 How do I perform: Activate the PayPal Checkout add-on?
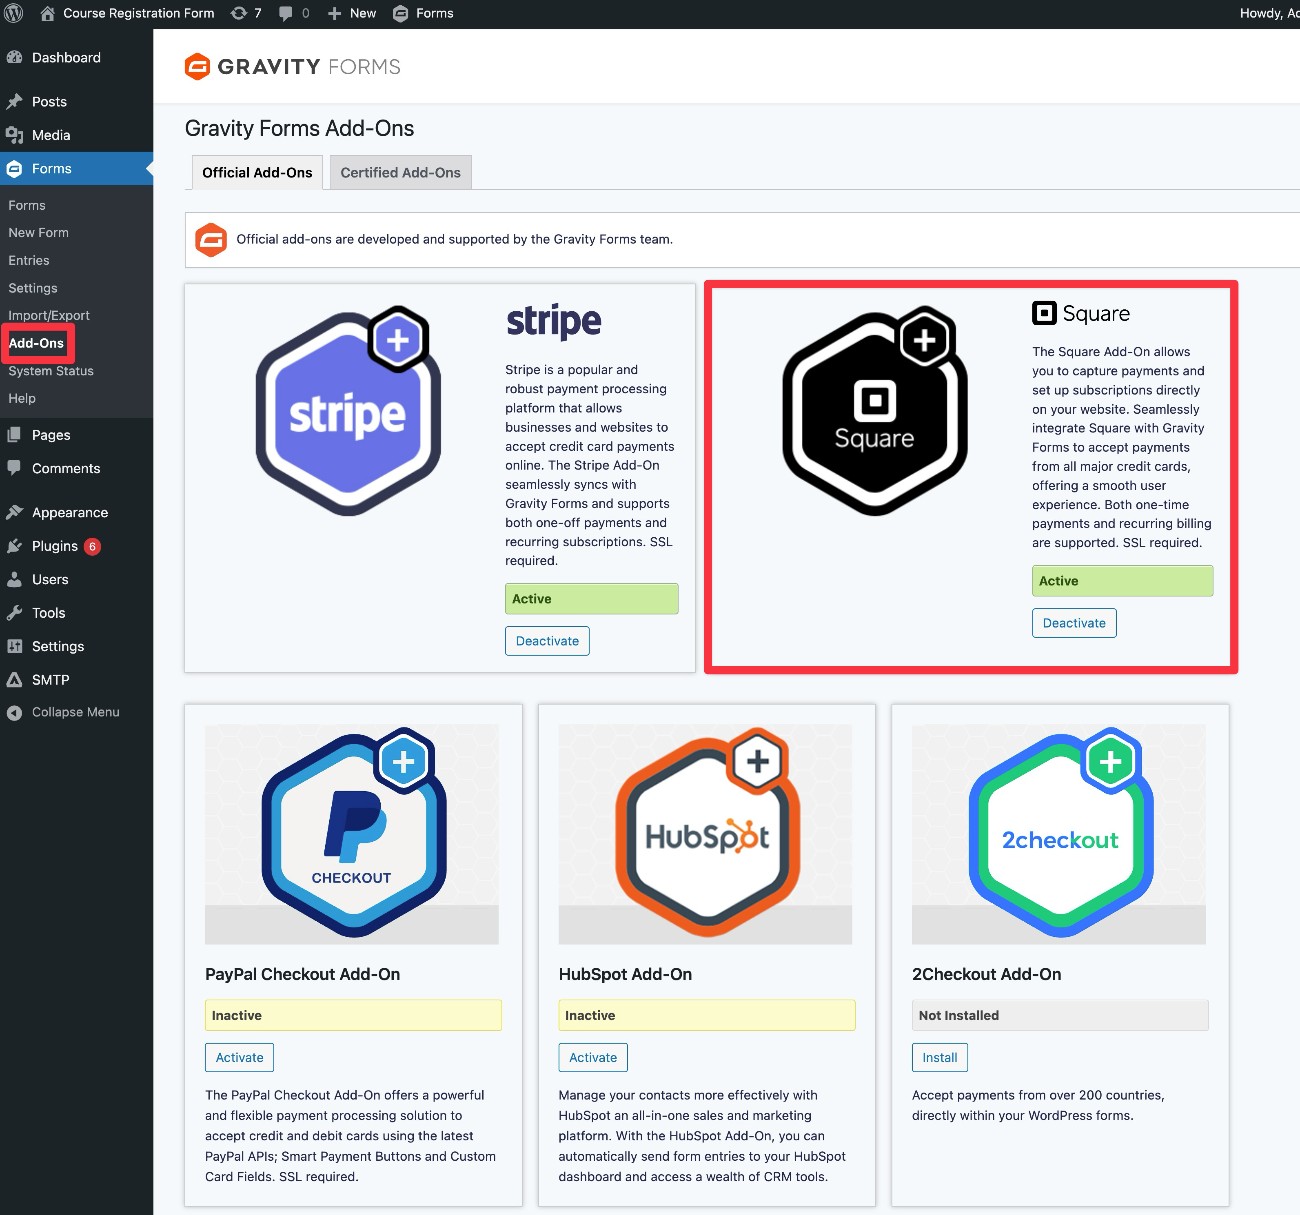click(x=239, y=1057)
